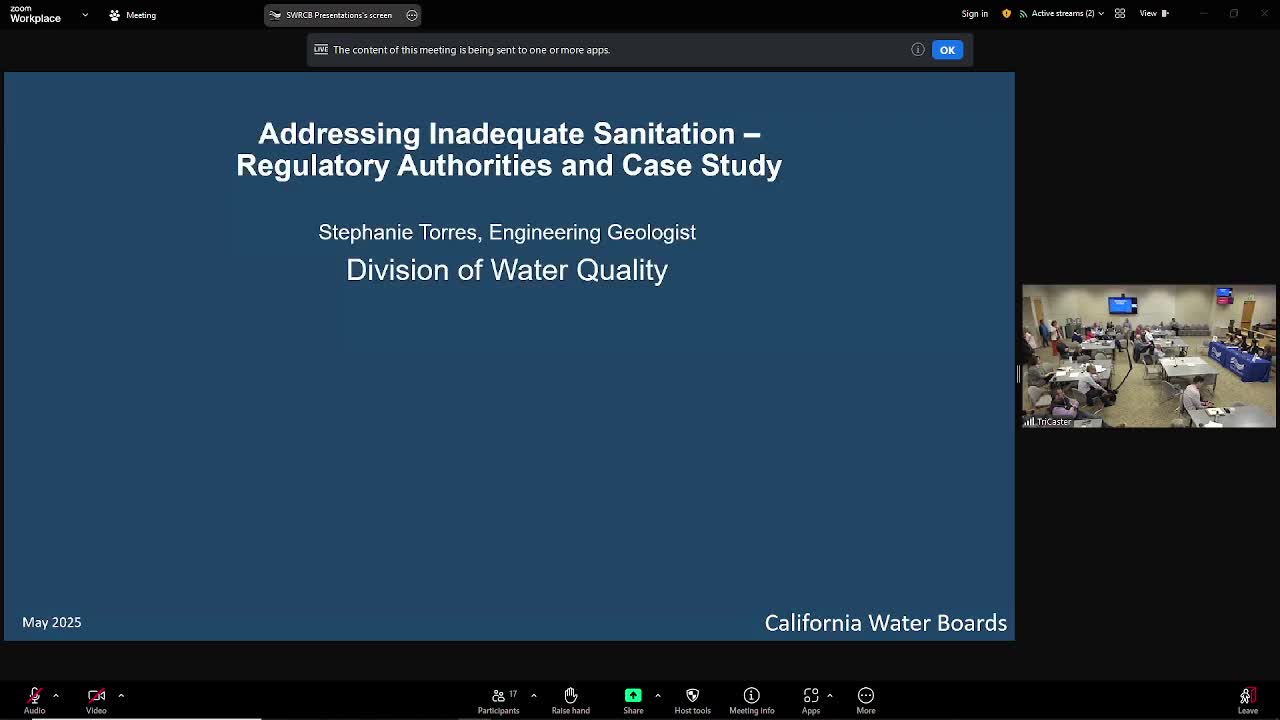The height and width of the screenshot is (720, 1280).
Task: Open the Meeting tab
Action: [133, 15]
